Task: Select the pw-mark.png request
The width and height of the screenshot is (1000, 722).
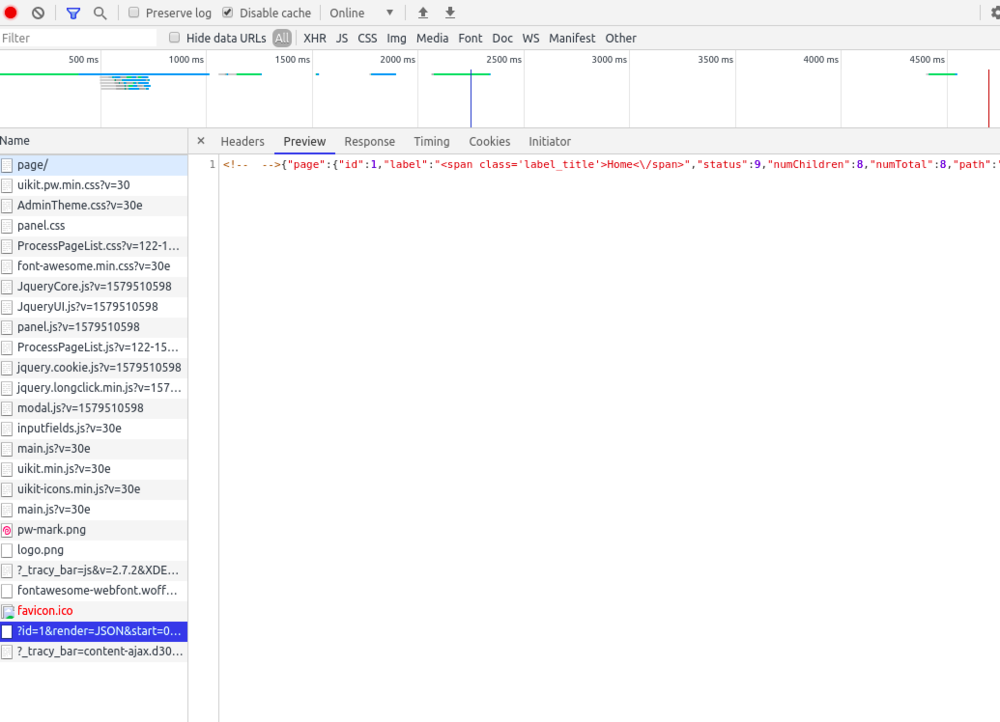Action: pyautogui.click(x=51, y=530)
